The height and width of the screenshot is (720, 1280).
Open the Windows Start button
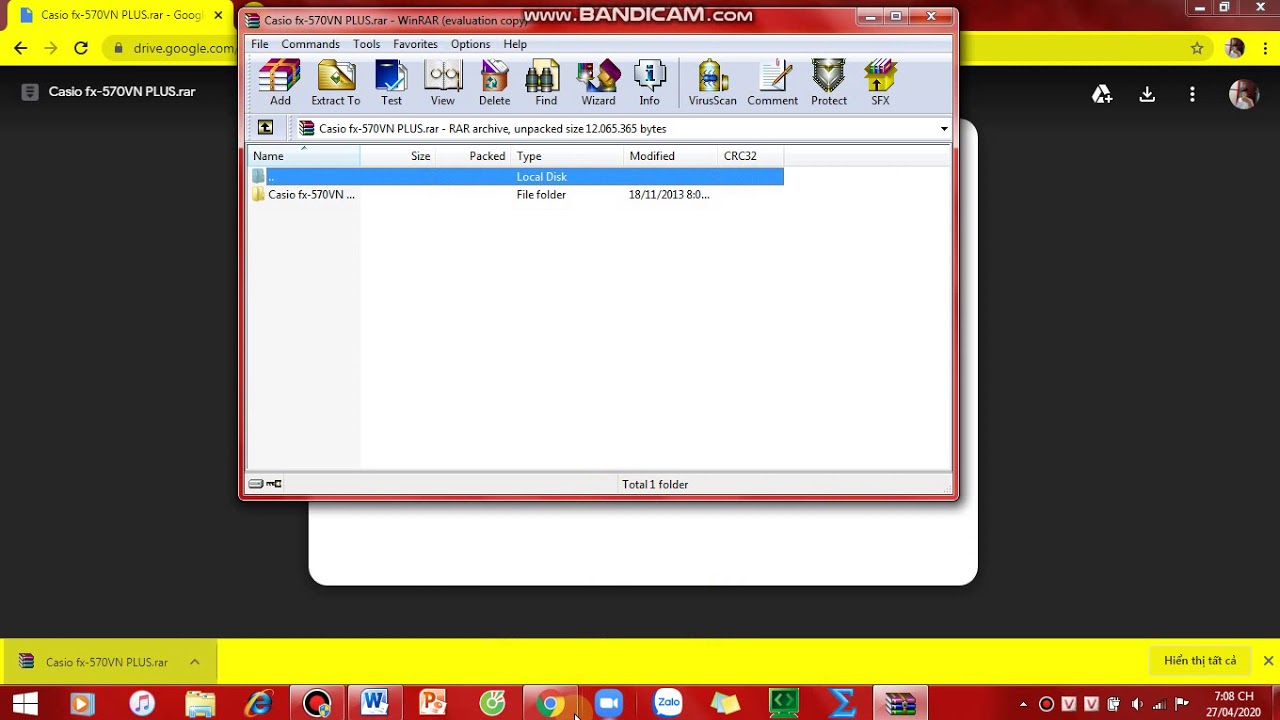[25, 704]
